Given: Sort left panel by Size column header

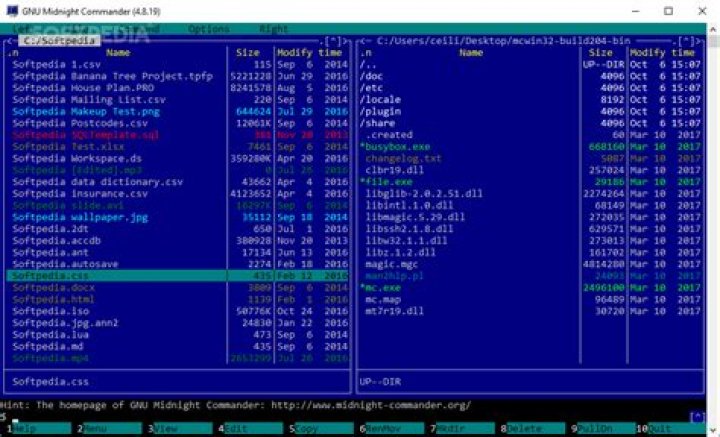Looking at the screenshot, I should pos(248,53).
